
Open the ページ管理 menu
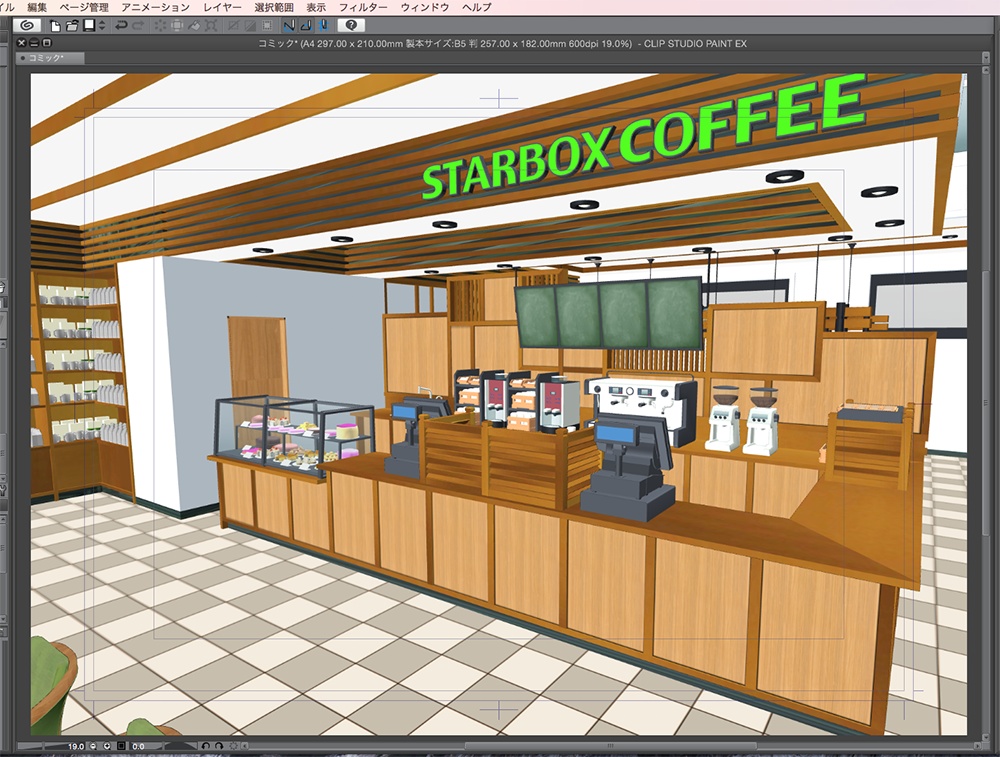click(83, 7)
